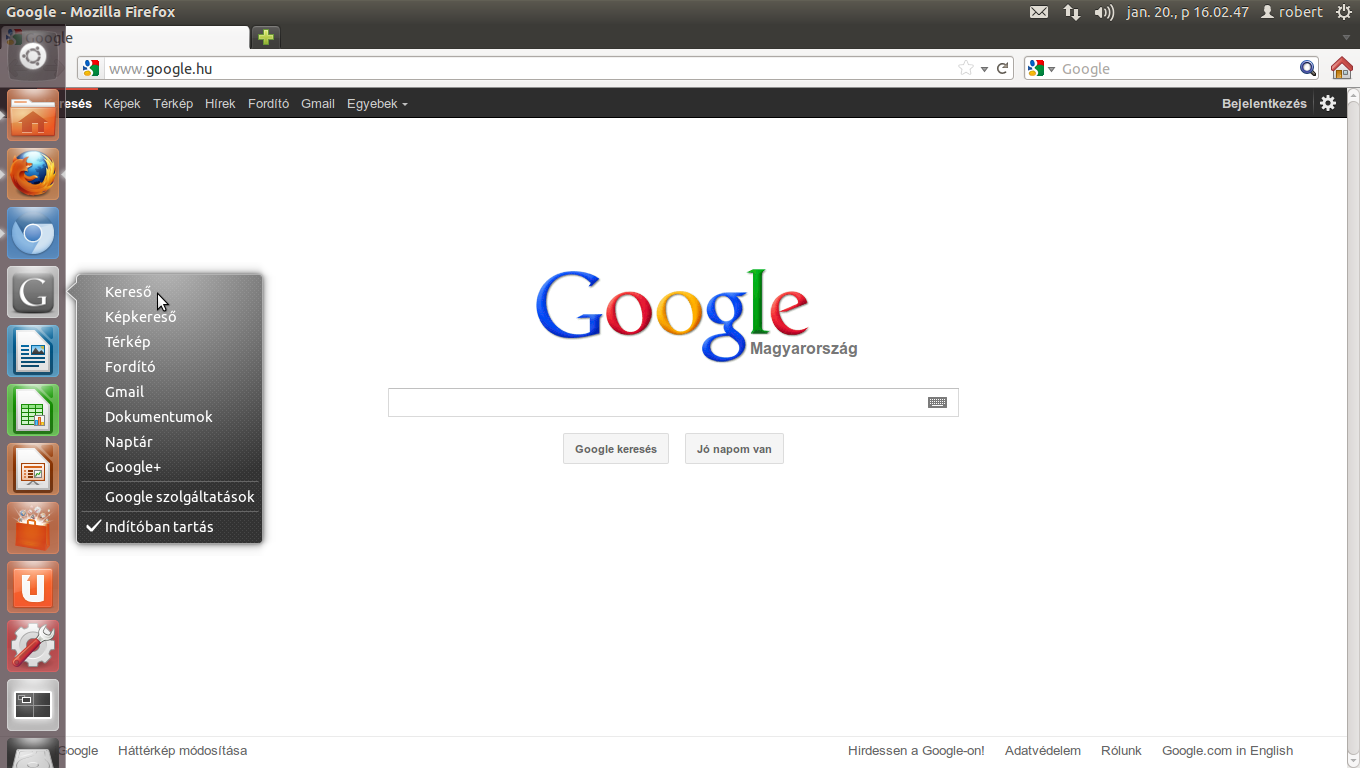Open Gmail in the Google top bar
1360x768 pixels.
pyautogui.click(x=318, y=104)
